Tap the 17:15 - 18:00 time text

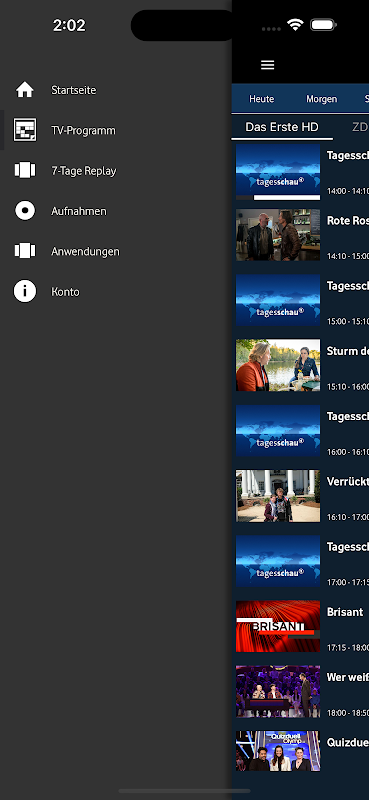(348, 647)
